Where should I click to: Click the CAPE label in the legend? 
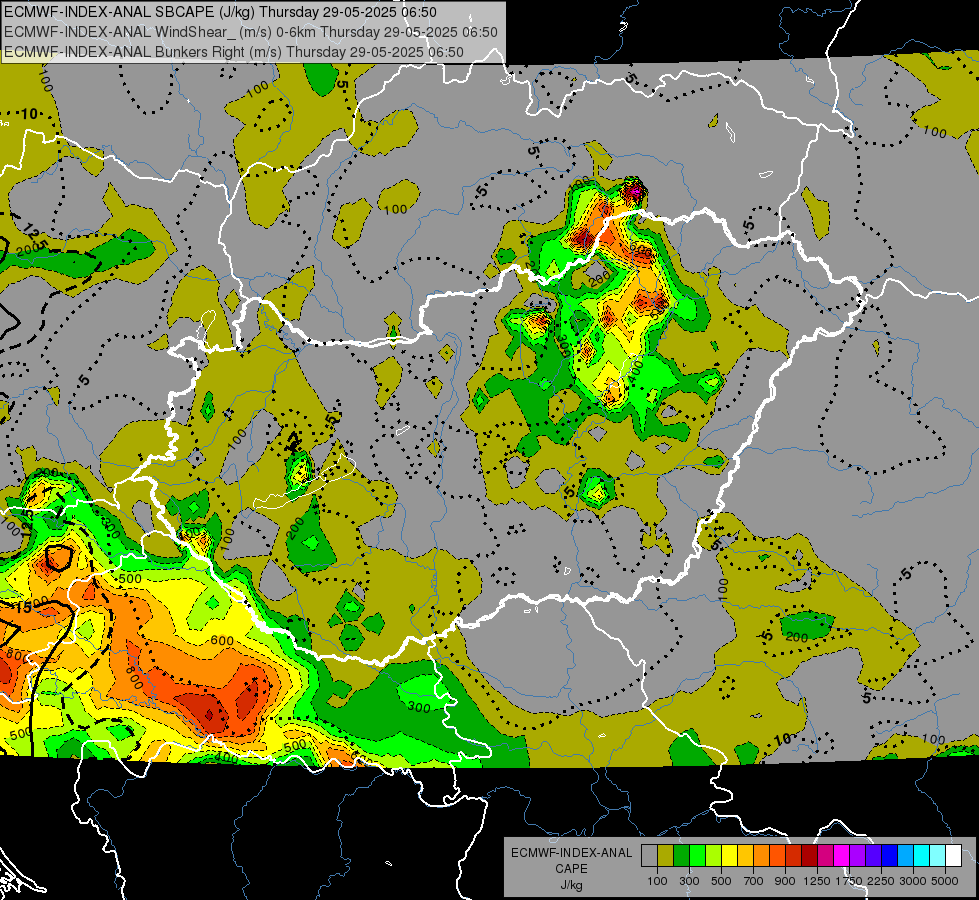(571, 869)
